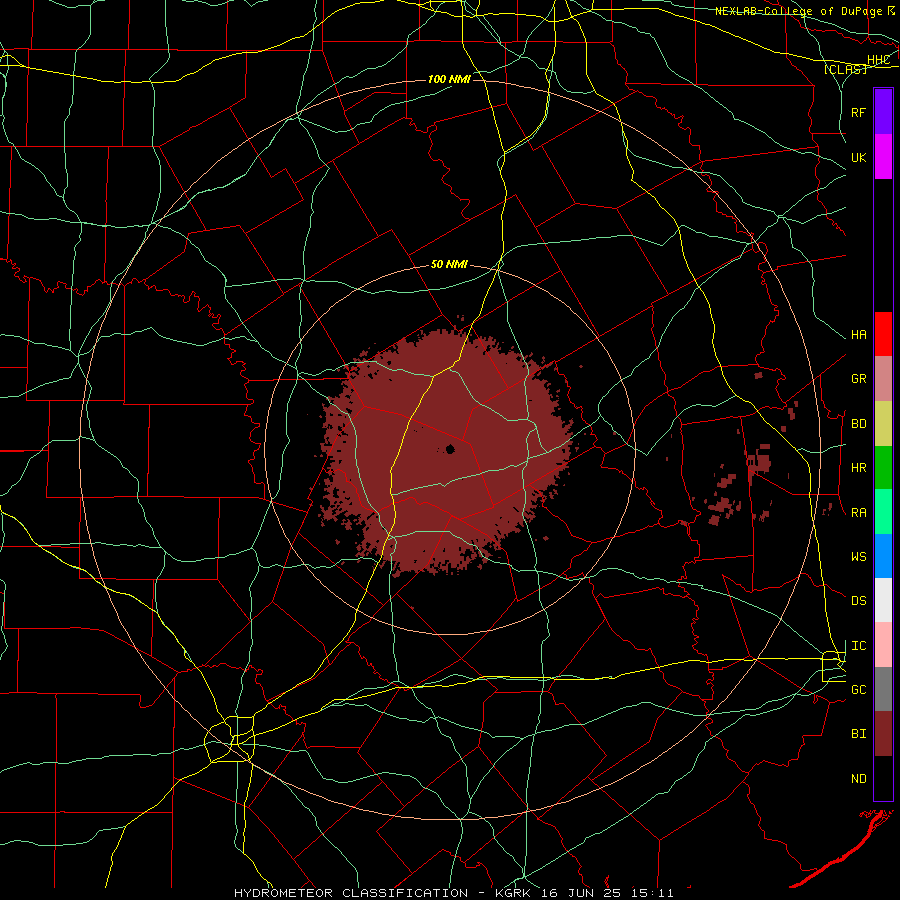Screen dimensions: 900x900
Task: Click the UK legend label
Action: 858,157
